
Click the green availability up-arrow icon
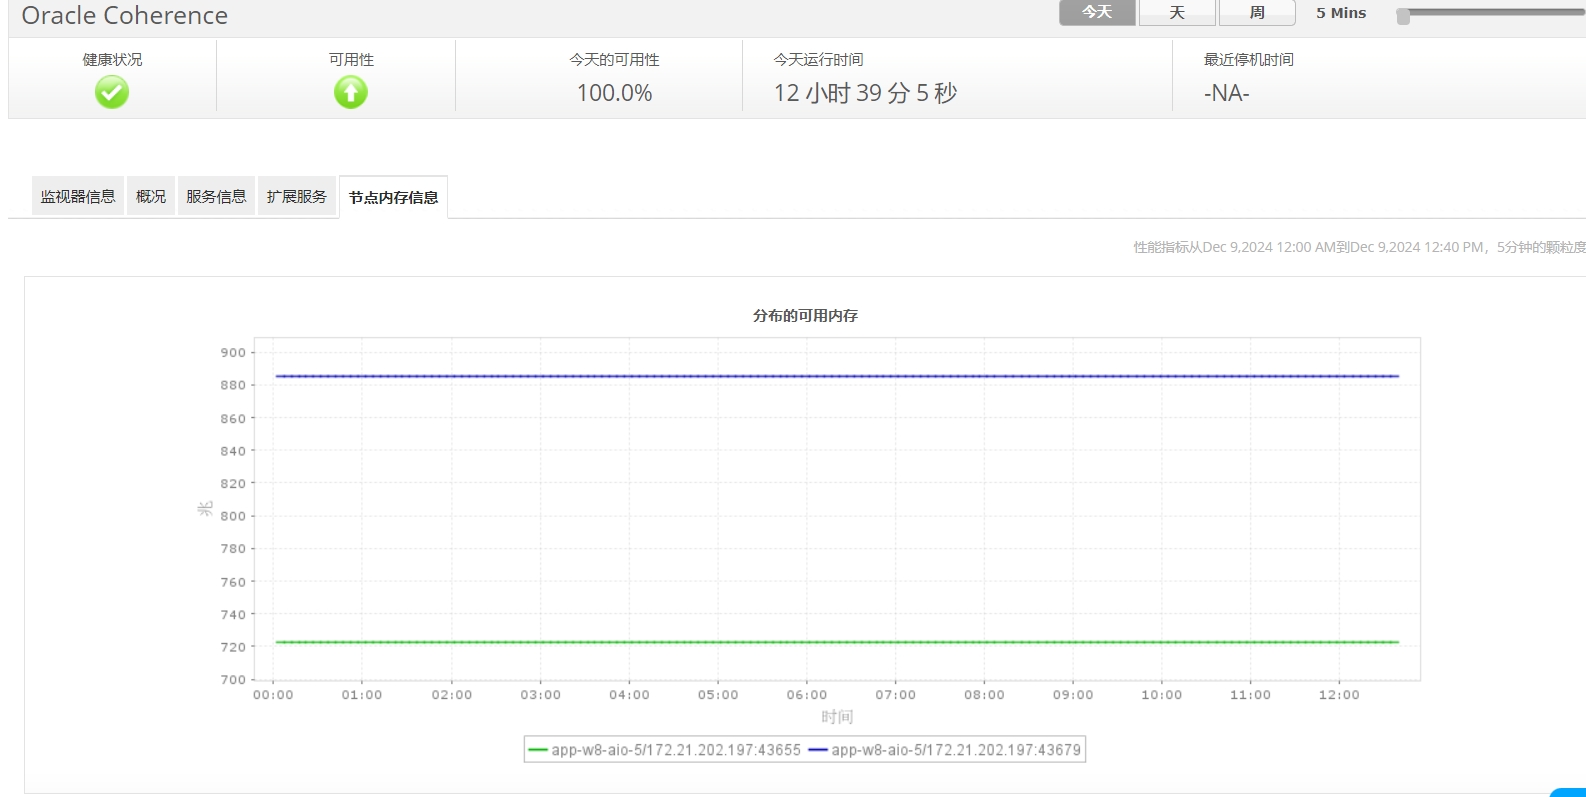point(351,93)
